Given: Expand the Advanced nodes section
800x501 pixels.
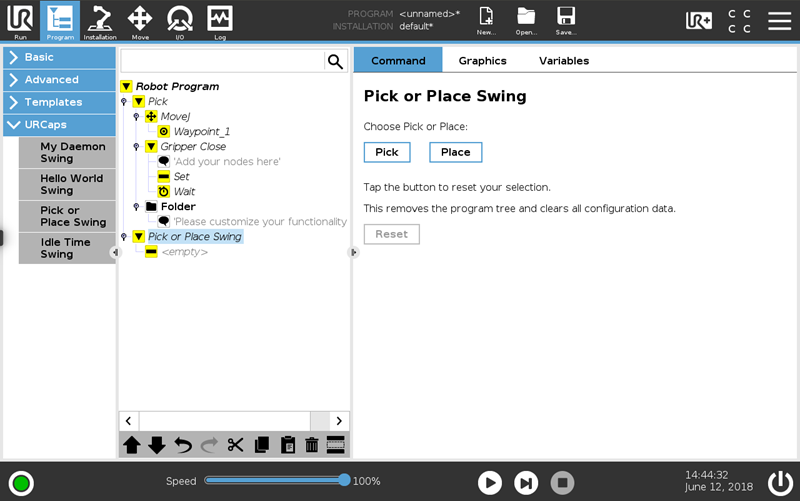Looking at the screenshot, I should tap(59, 80).
